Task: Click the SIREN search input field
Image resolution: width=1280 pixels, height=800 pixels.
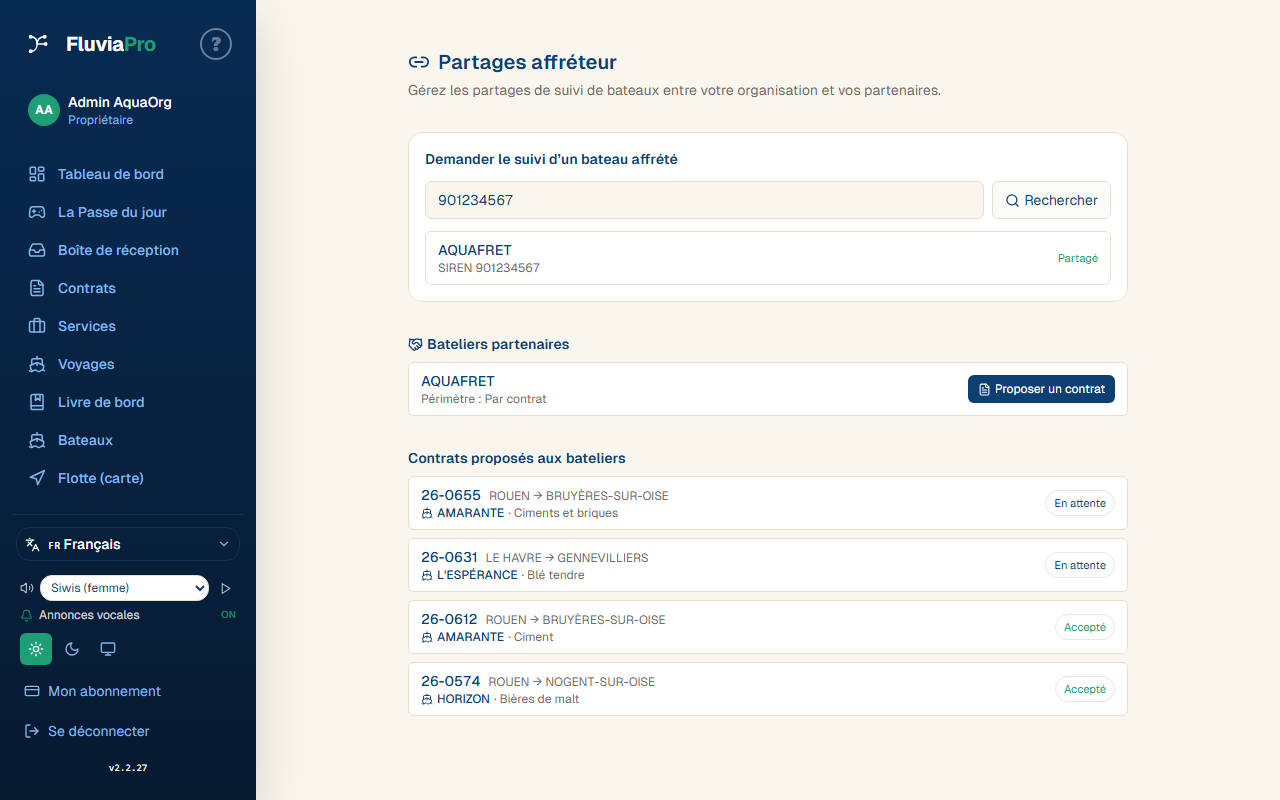Action: (704, 200)
